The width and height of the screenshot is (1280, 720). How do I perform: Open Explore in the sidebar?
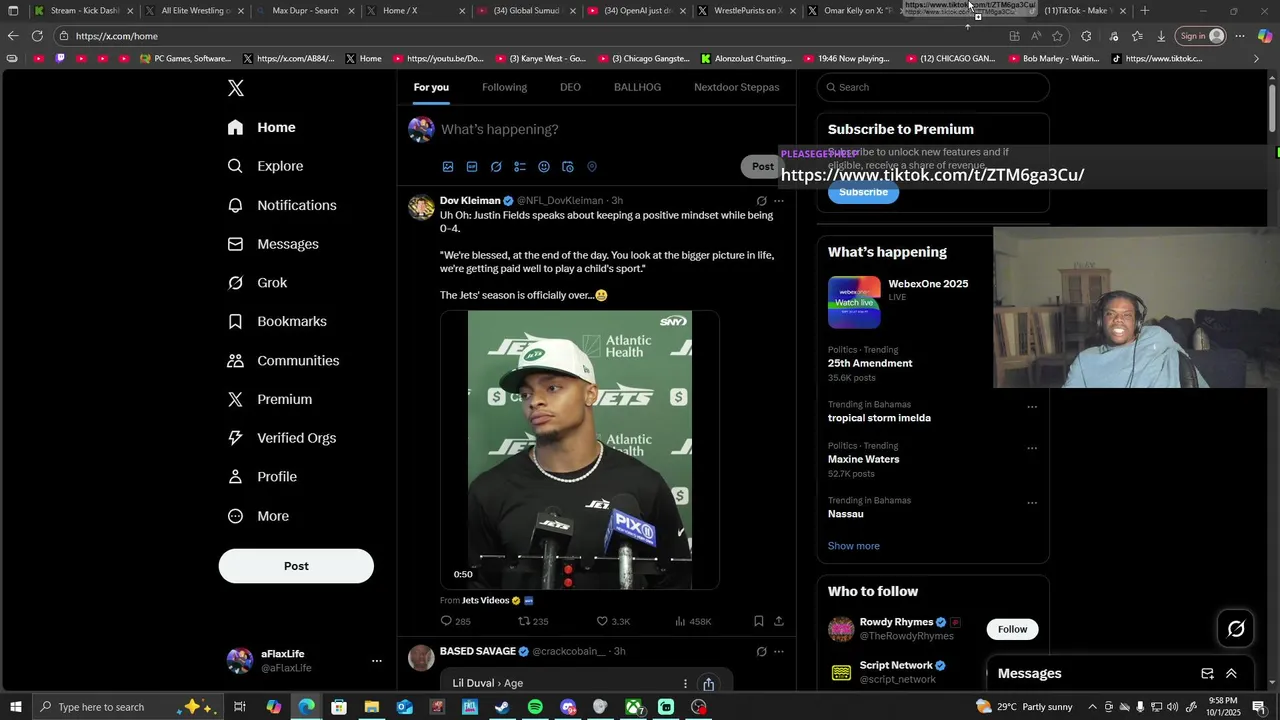[265, 166]
